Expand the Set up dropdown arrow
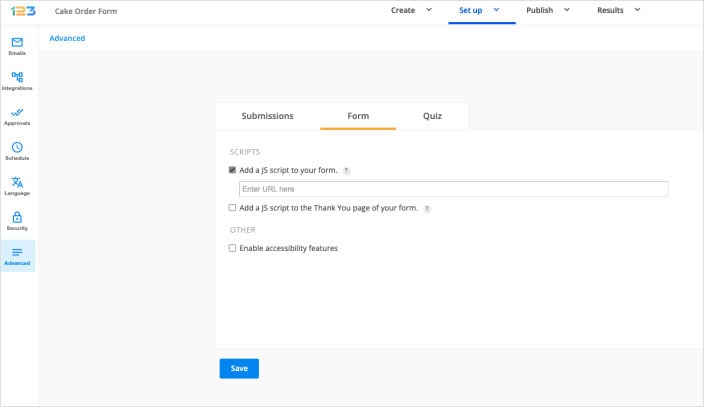Image resolution: width=704 pixels, height=407 pixels. pyautogui.click(x=496, y=9)
